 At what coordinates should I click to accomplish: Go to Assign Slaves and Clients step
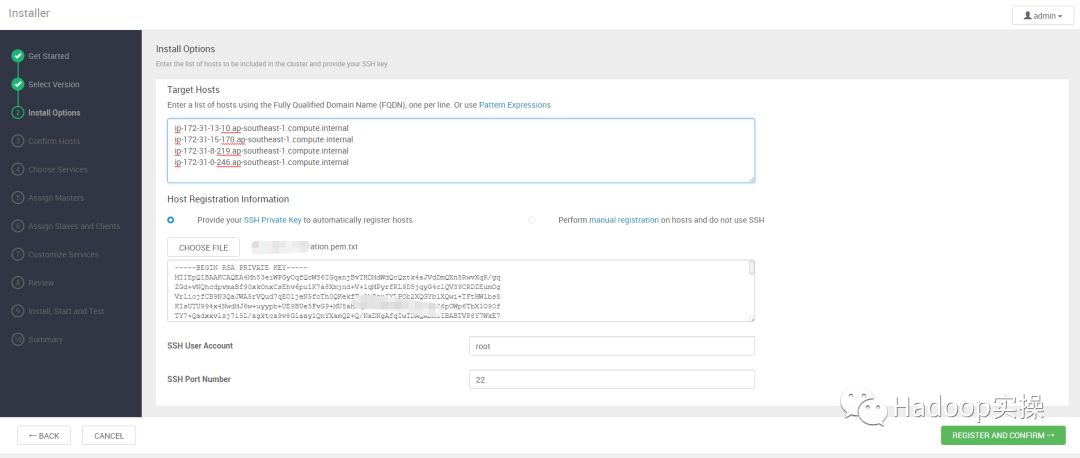pos(74,226)
